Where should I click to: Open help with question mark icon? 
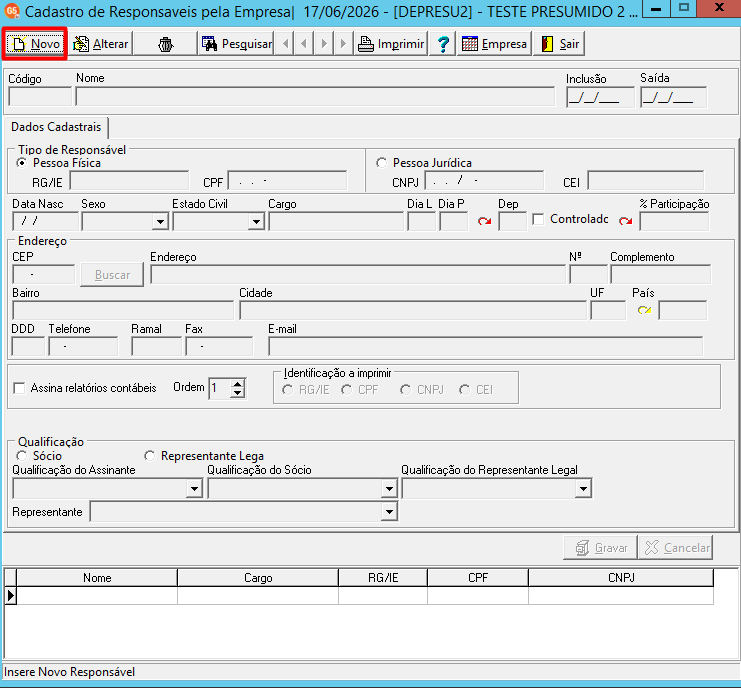(443, 44)
